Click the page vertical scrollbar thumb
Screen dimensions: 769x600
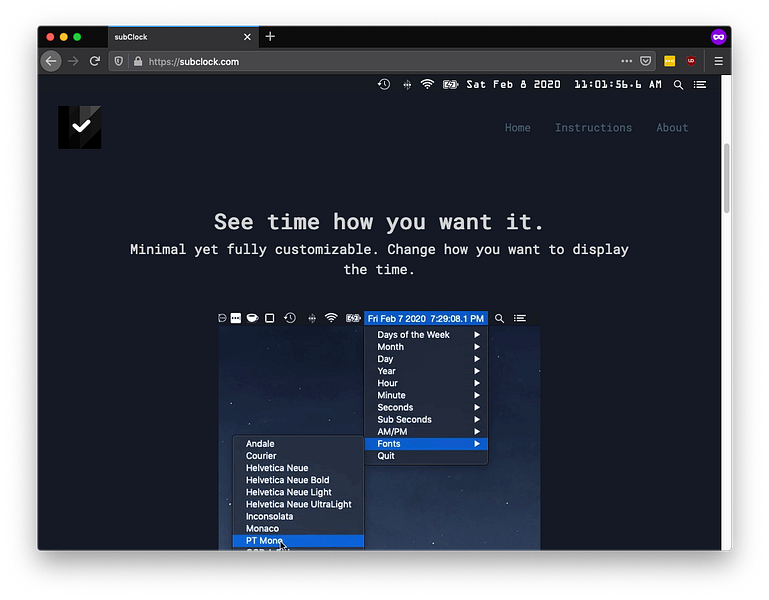(726, 178)
